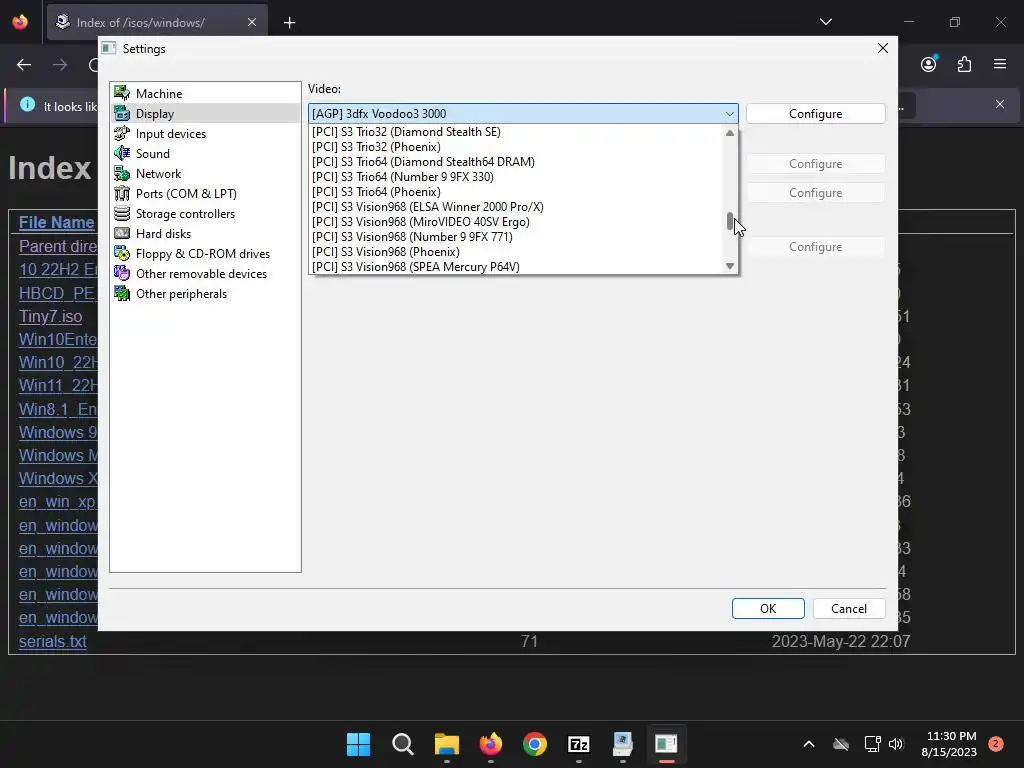Open the volume control in system tray
1024x768 pixels.
(x=896, y=744)
